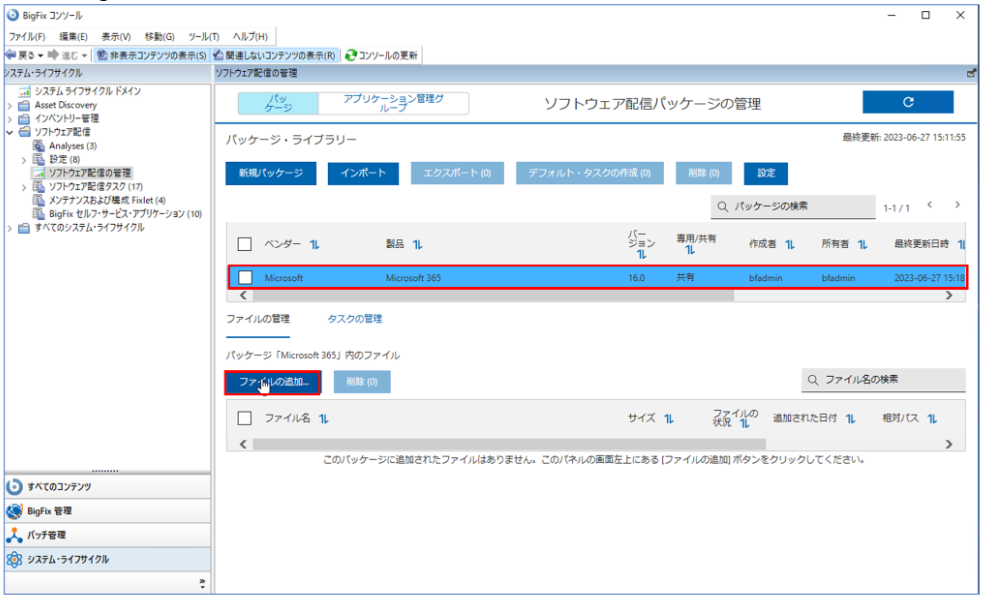Image resolution: width=983 pixels, height=598 pixels.
Task: Collapse the ソフトウェア配信 tree node
Action: 9,132
